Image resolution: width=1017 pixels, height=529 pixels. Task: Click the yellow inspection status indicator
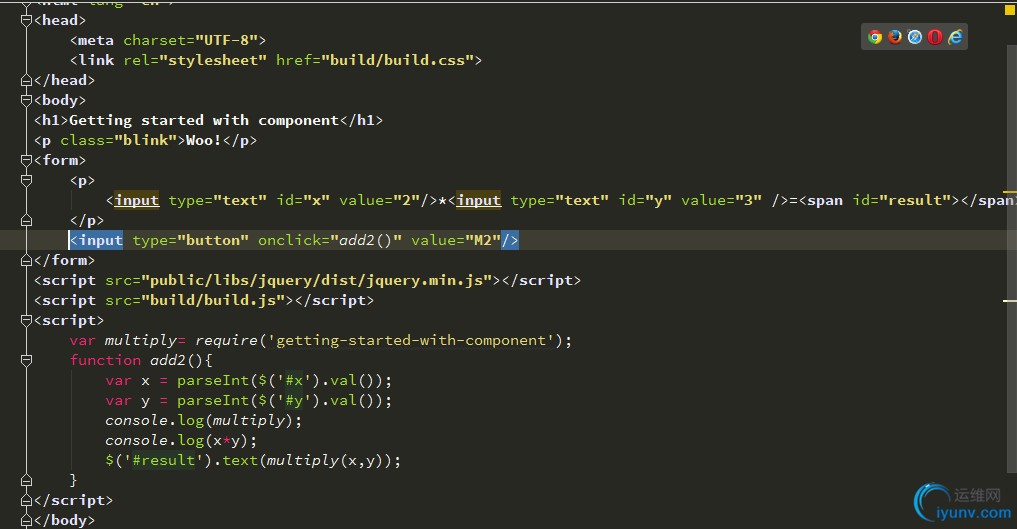(1009, 10)
